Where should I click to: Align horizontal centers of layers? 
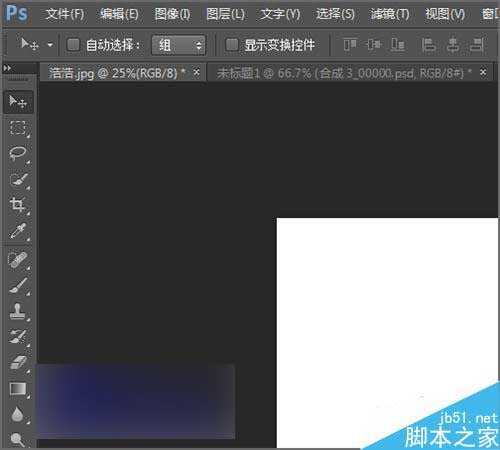click(453, 44)
